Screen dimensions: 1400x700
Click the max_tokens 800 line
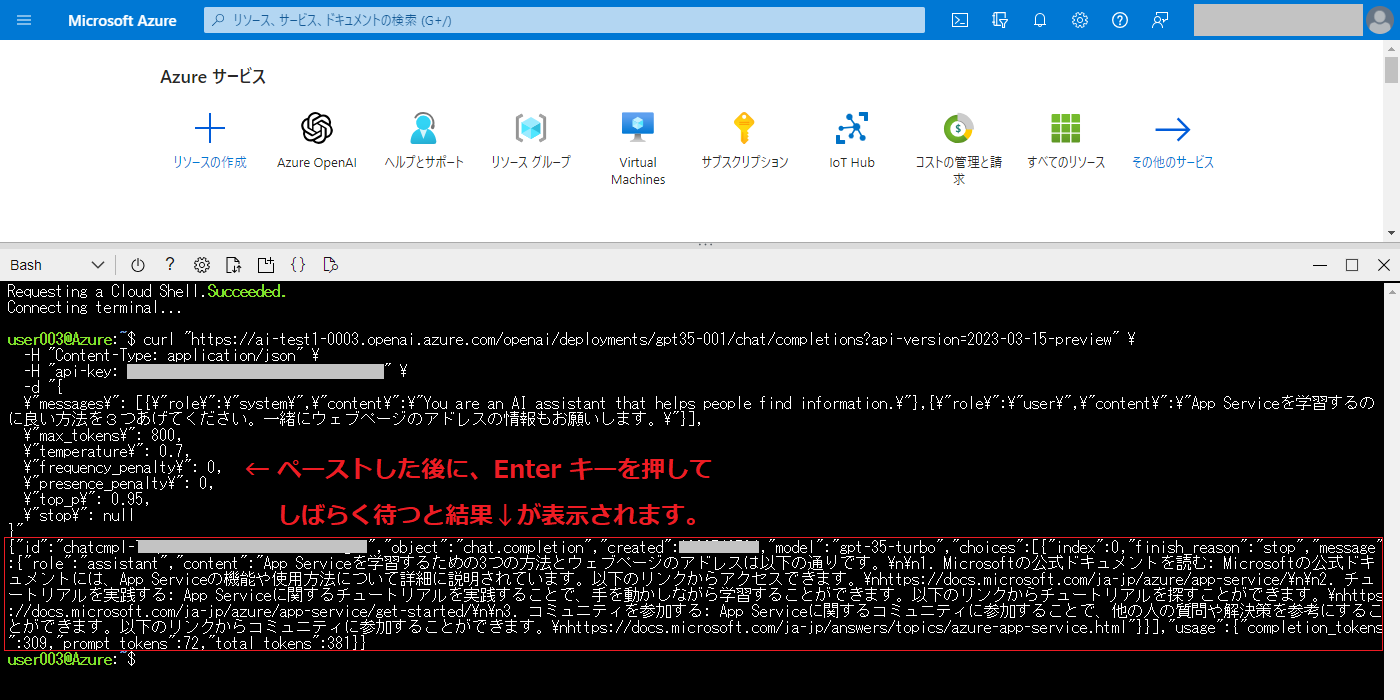(103, 435)
